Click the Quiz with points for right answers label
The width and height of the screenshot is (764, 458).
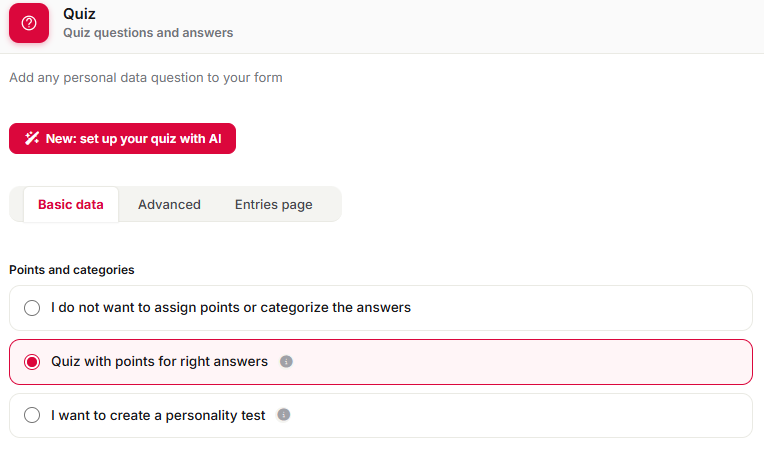(159, 362)
